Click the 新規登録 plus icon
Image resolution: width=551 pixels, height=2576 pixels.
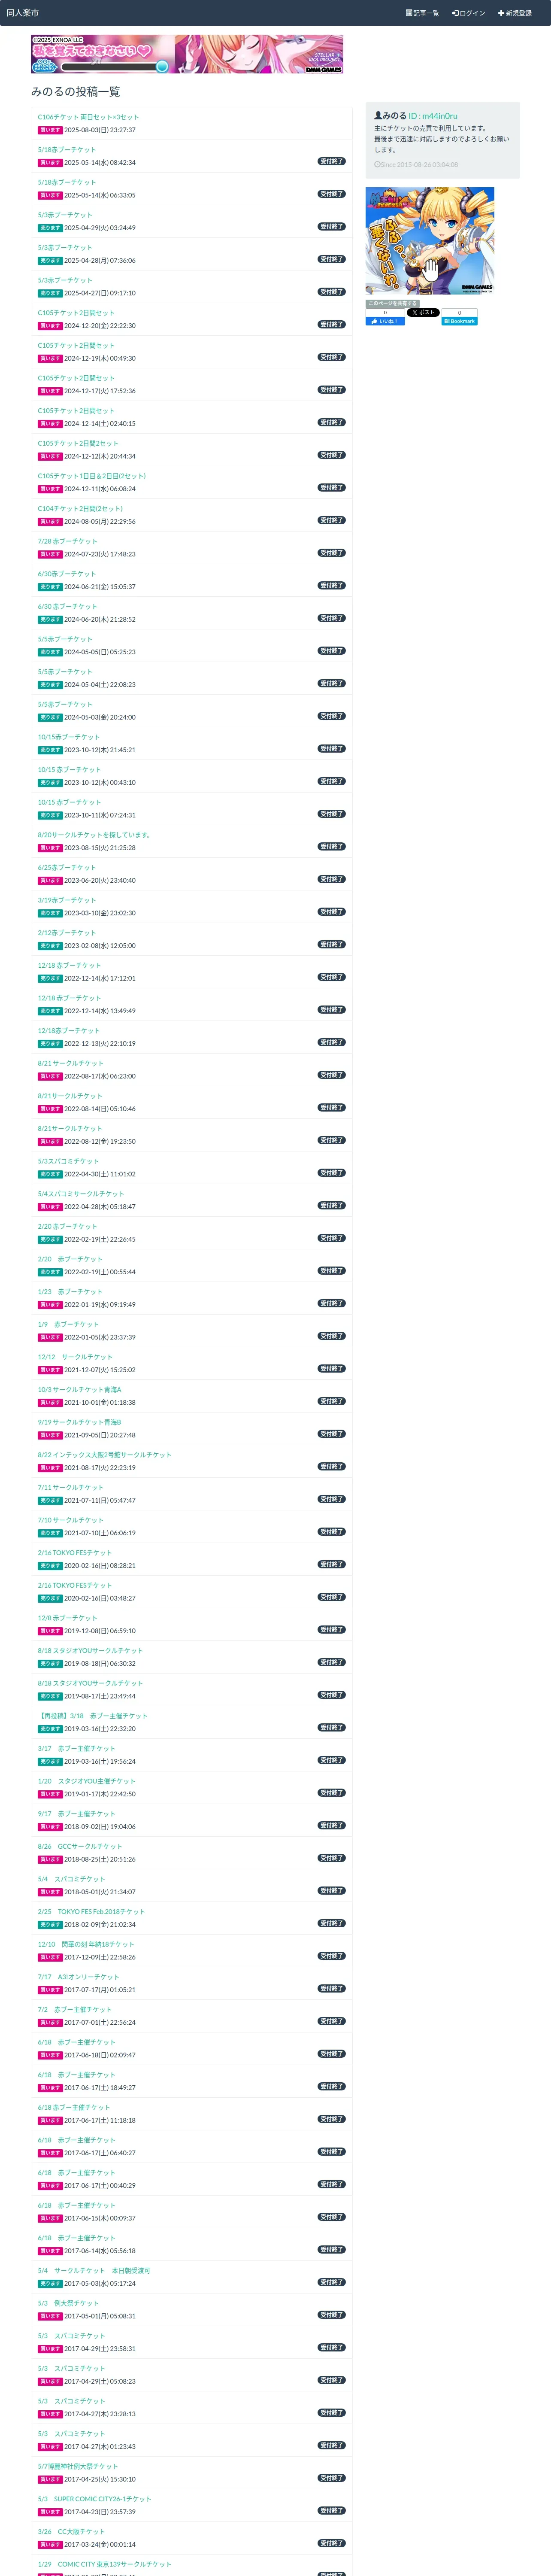(501, 13)
